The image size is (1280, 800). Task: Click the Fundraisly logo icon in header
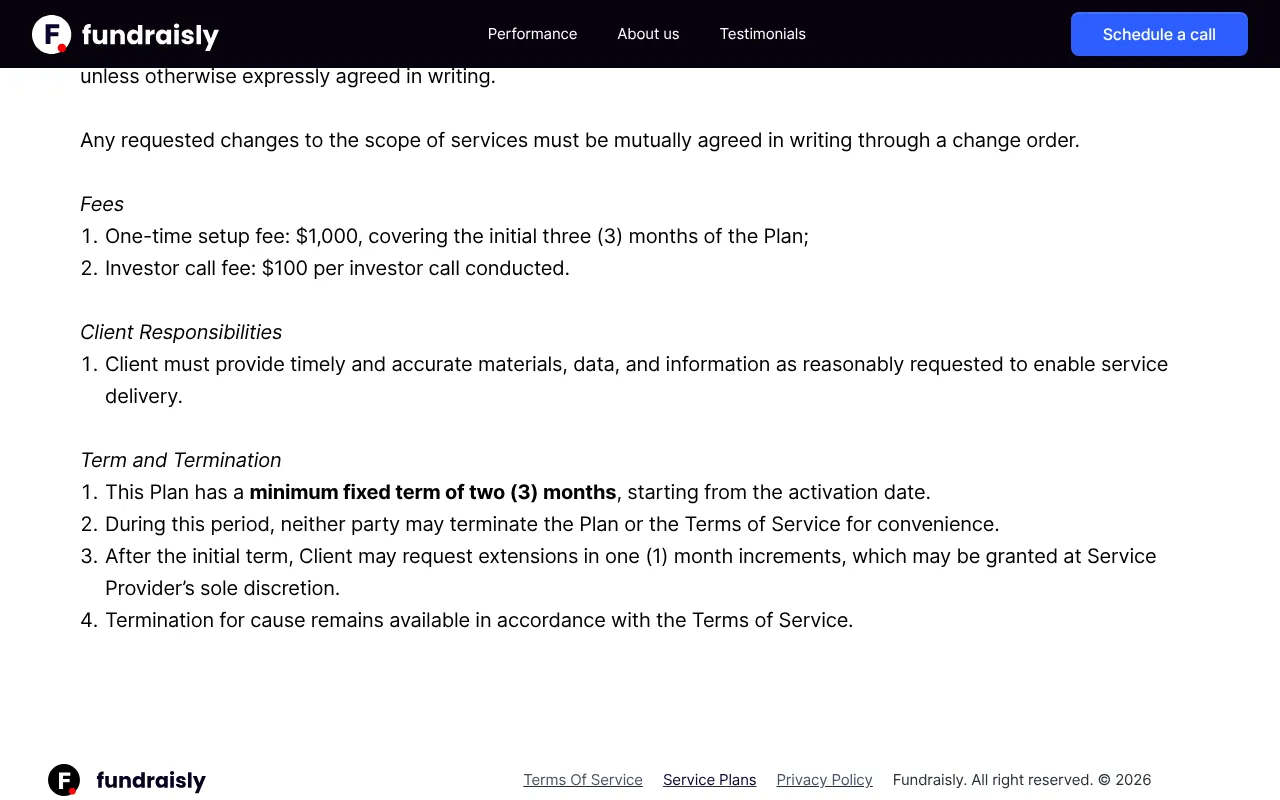click(x=51, y=34)
